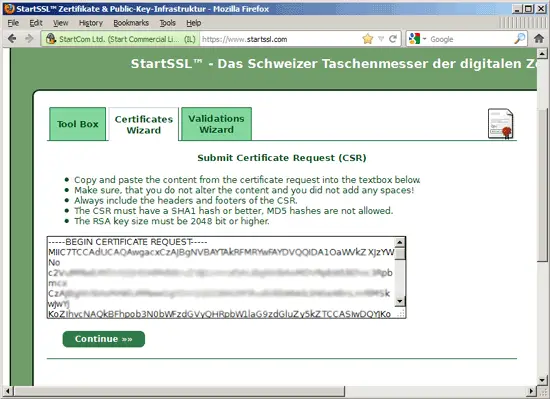550x399 pixels.
Task: Click CSR textbox scroll down arrow
Action: [x=400, y=301]
